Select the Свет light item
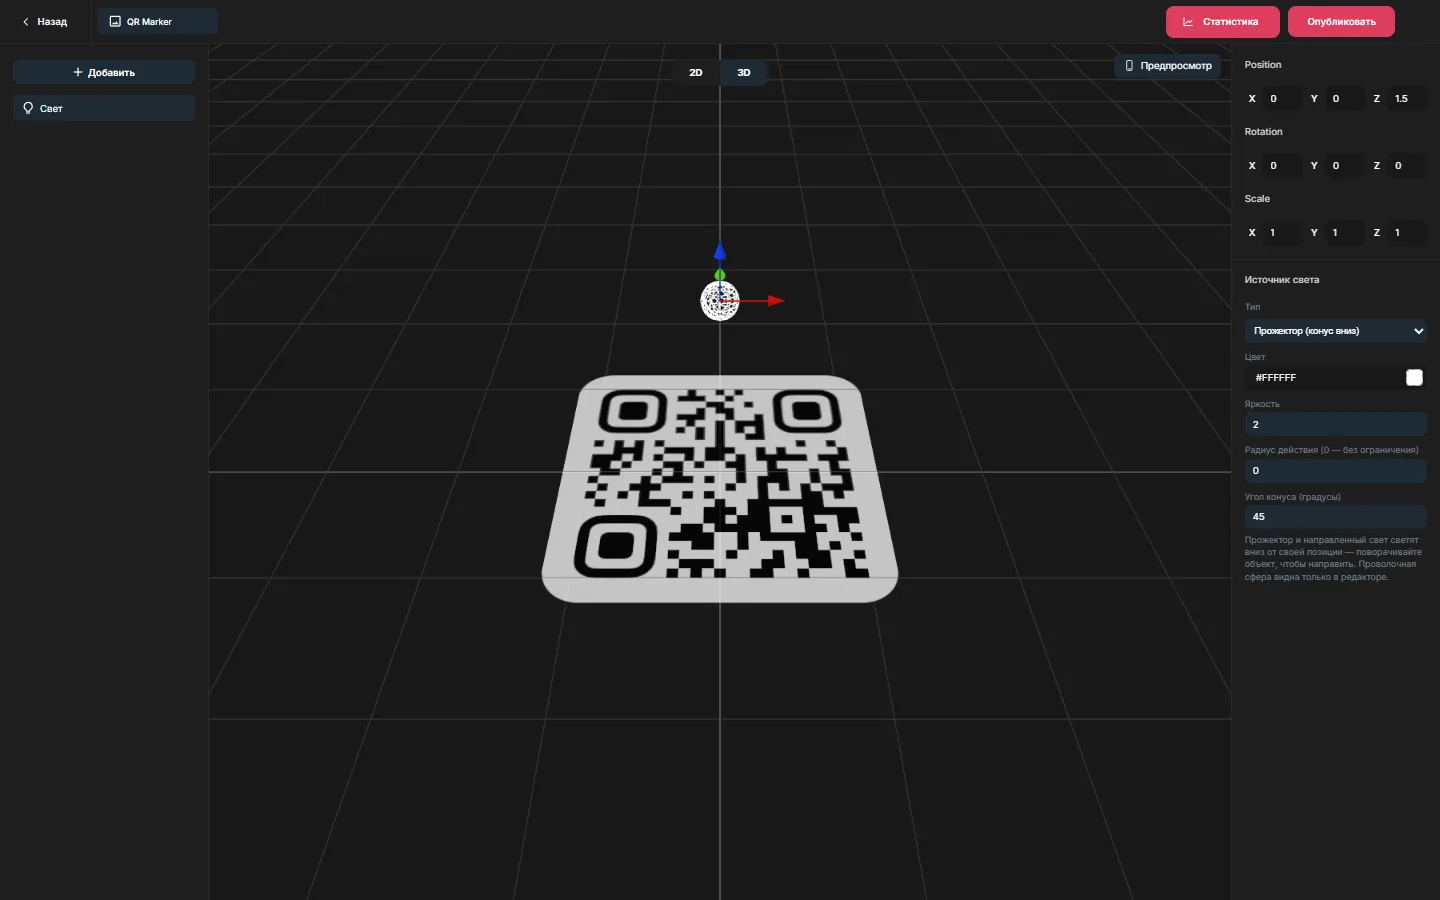 pyautogui.click(x=104, y=108)
